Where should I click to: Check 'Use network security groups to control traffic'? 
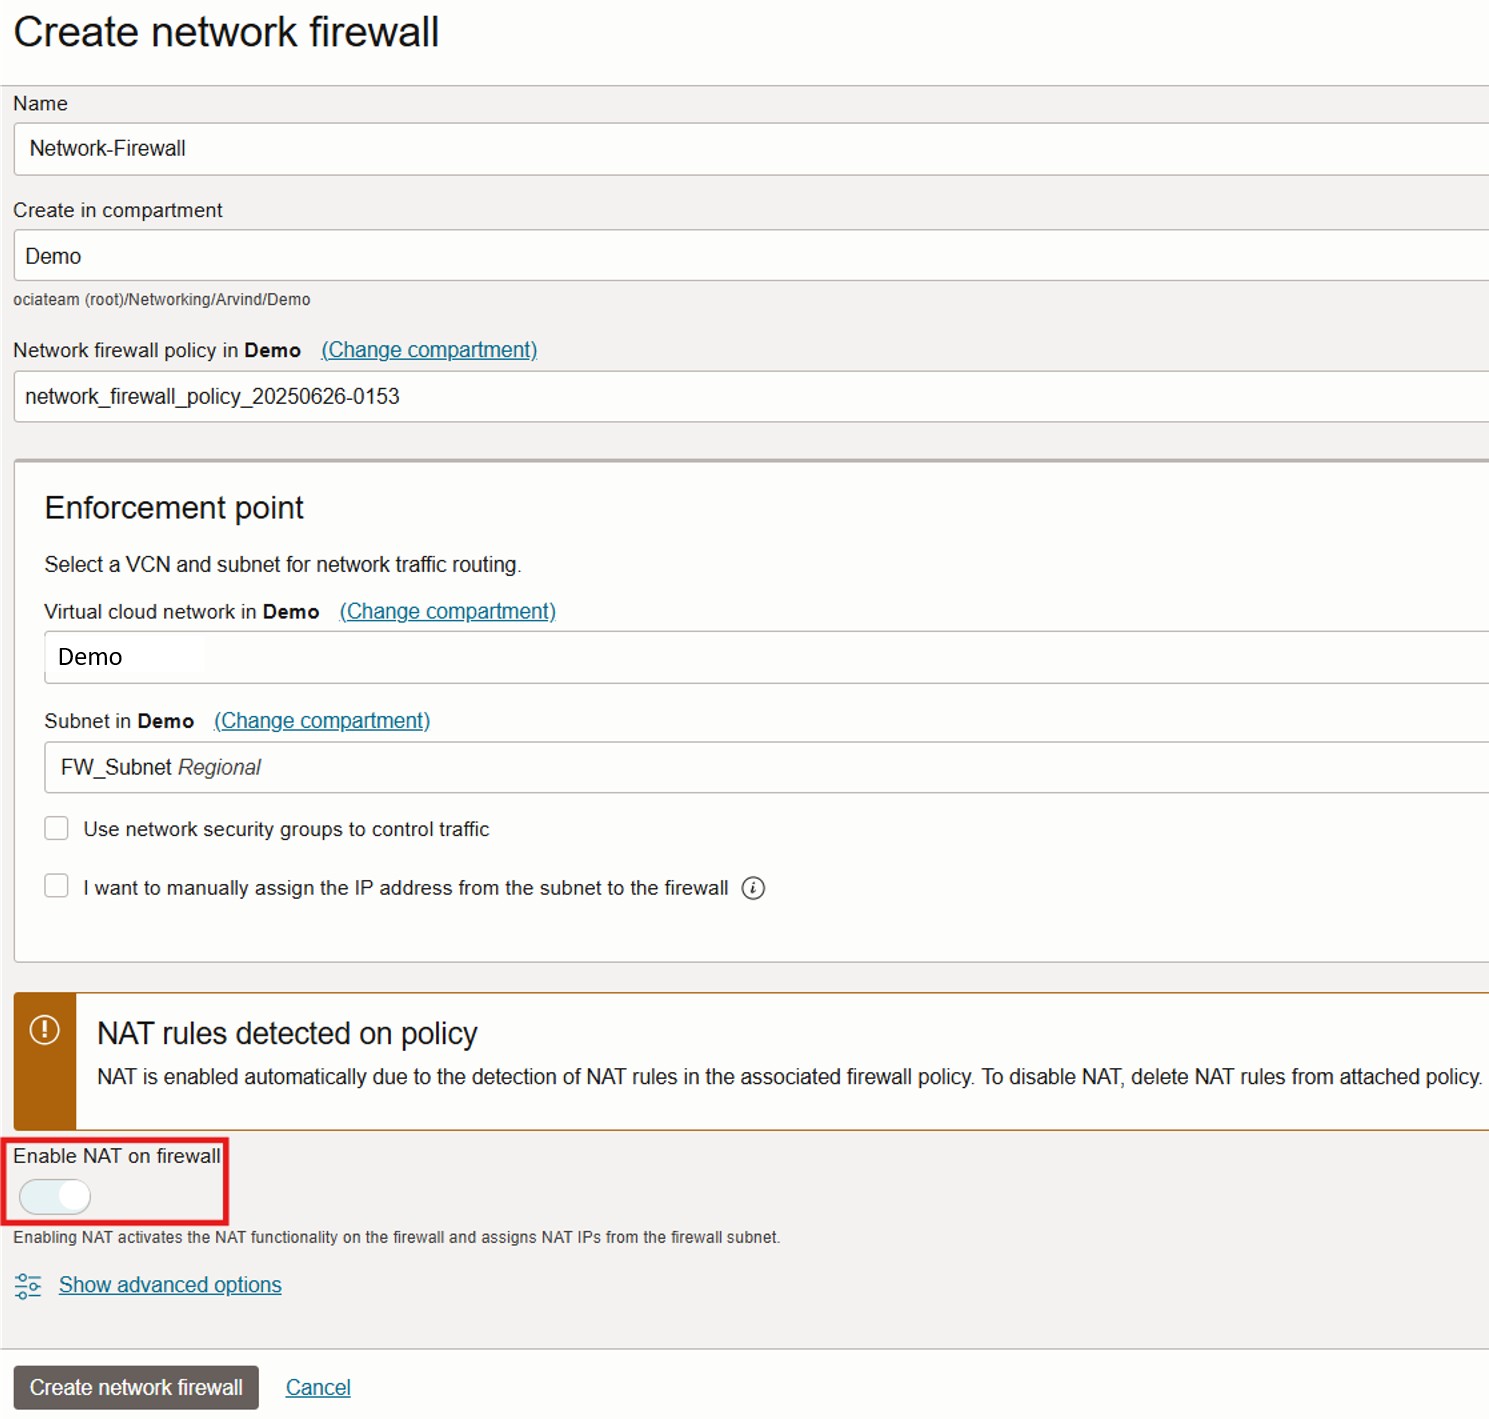click(x=57, y=828)
